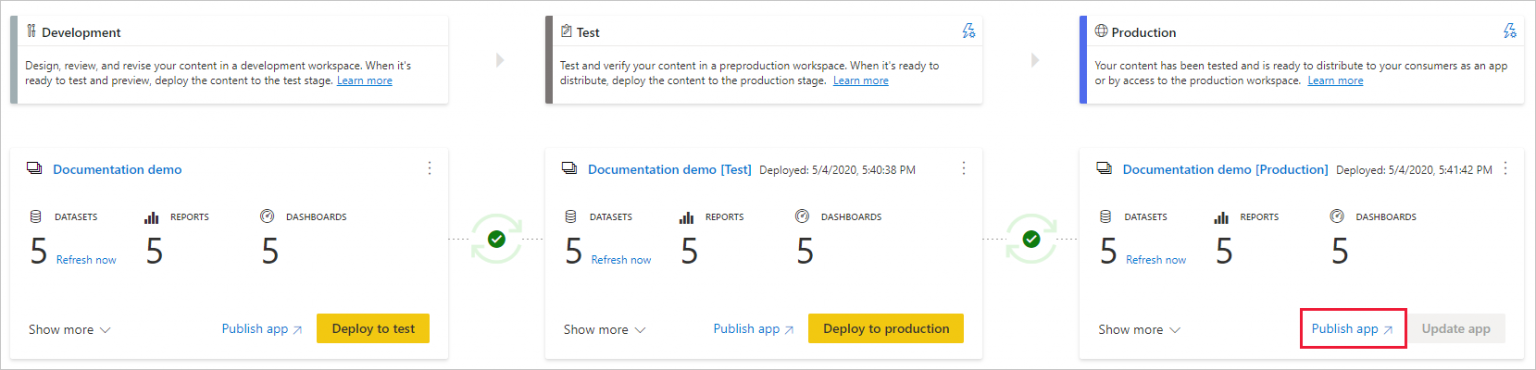Expand Show more in Test card
This screenshot has height=370, width=1536.
click(x=604, y=329)
